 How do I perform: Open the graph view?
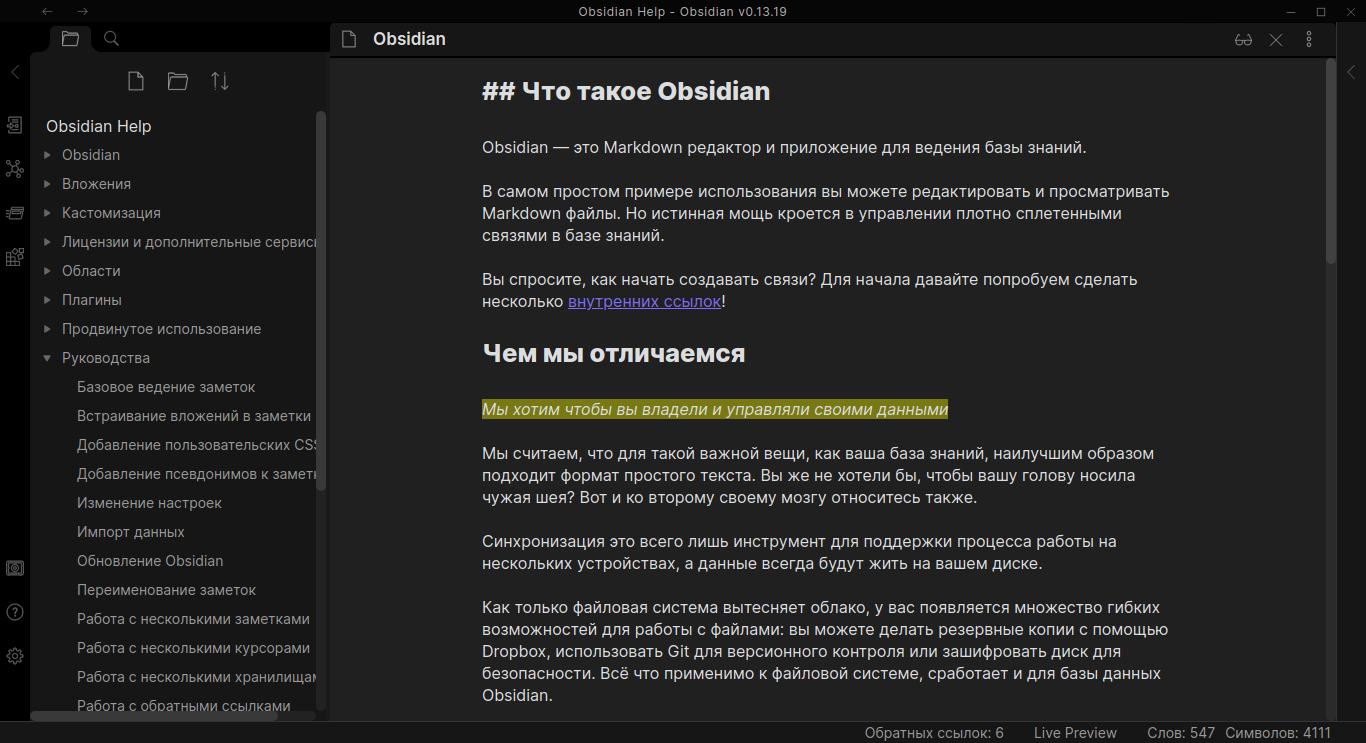(15, 169)
